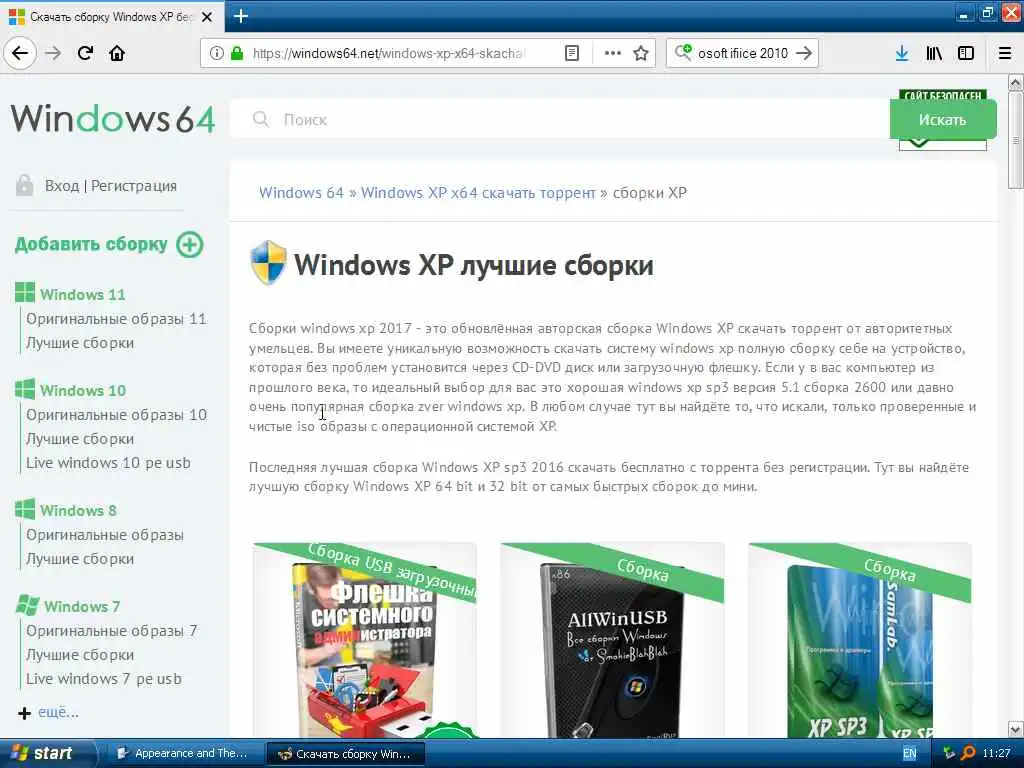Viewport: 1024px width, 768px height.
Task: Open Оригинальные образы 11
Action: coord(116,319)
